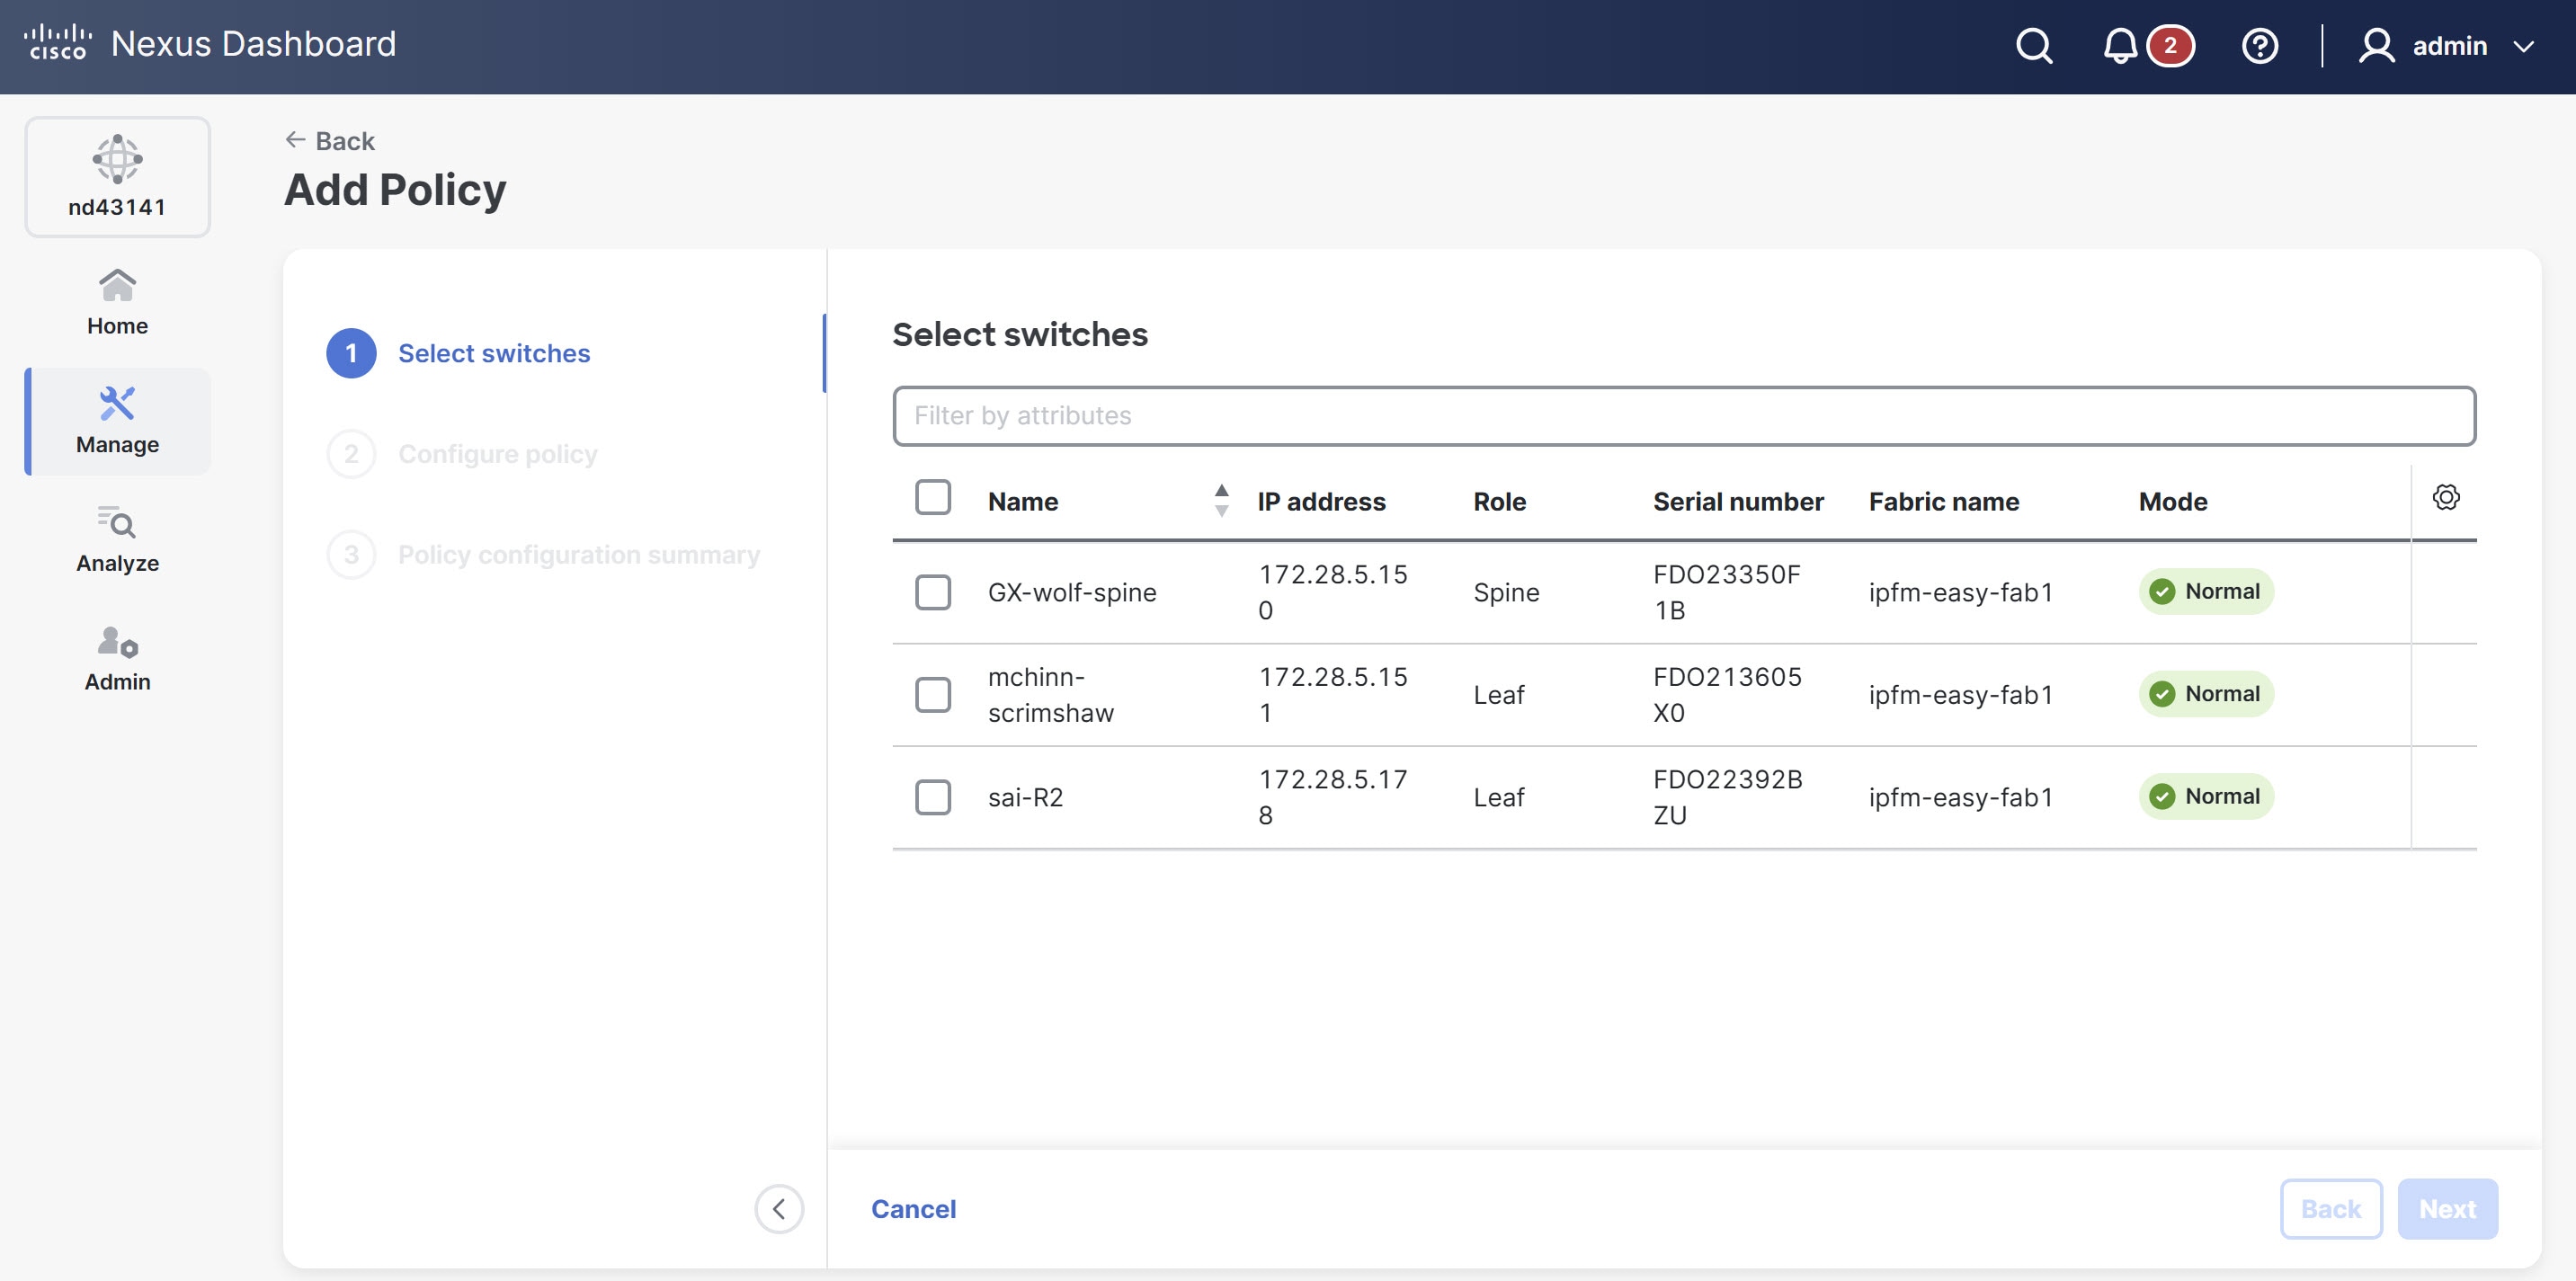Open the notifications bell

[2119, 46]
